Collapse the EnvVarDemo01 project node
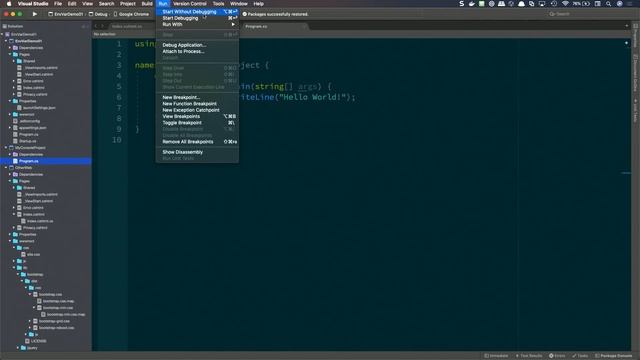The image size is (640, 360). [6, 41]
